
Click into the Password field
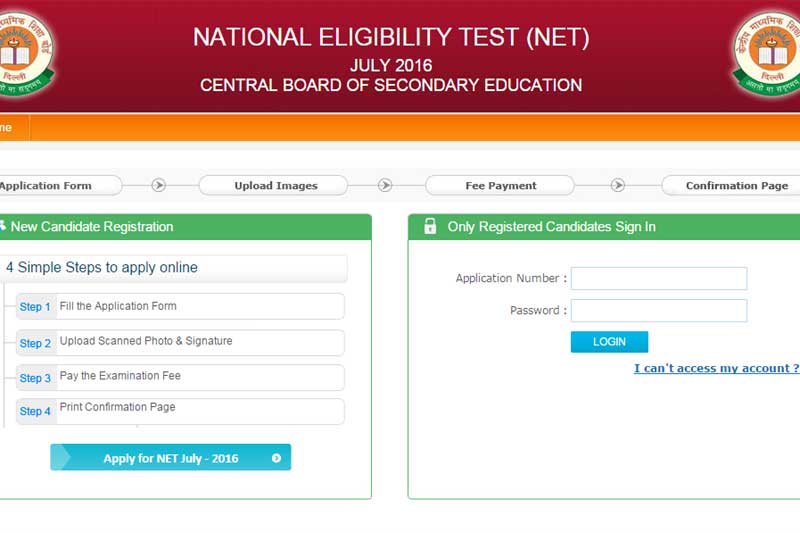point(658,310)
